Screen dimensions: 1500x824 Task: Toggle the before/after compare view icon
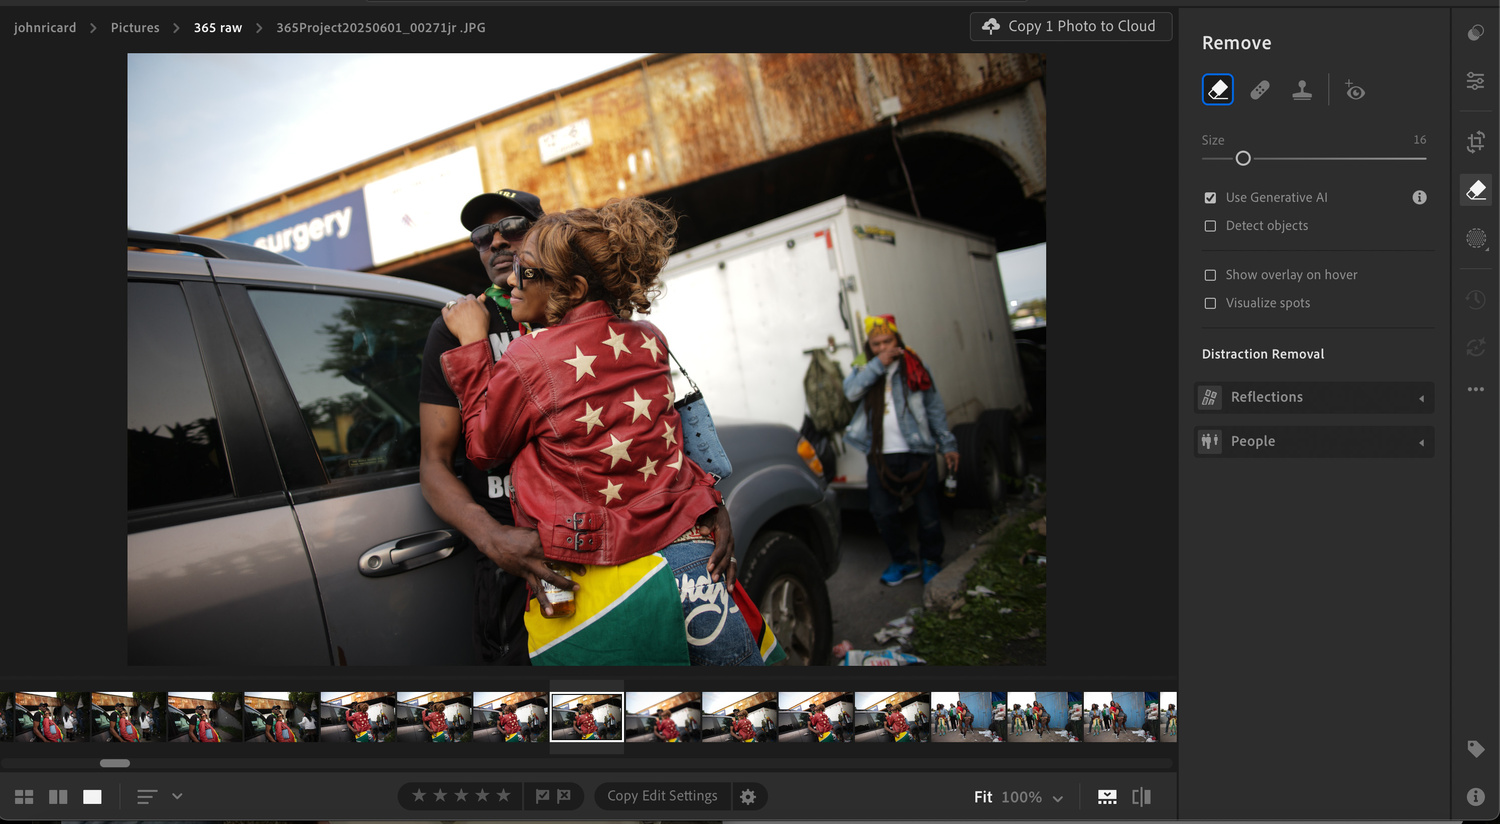click(x=1141, y=797)
